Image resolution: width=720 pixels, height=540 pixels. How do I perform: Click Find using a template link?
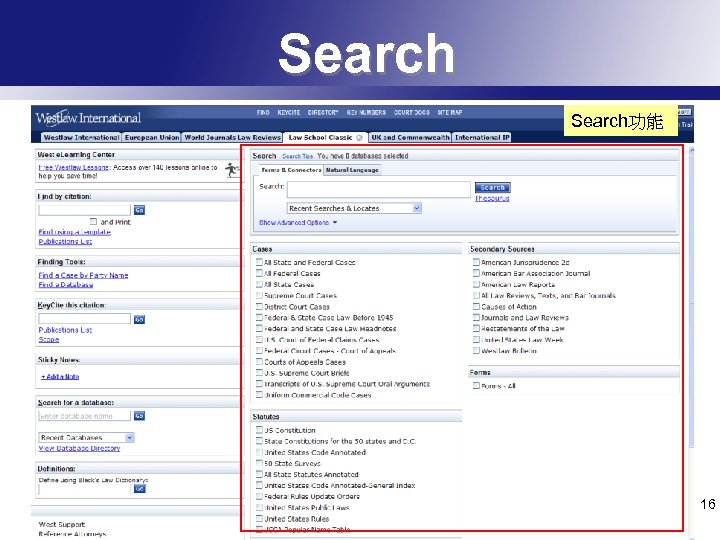74,232
